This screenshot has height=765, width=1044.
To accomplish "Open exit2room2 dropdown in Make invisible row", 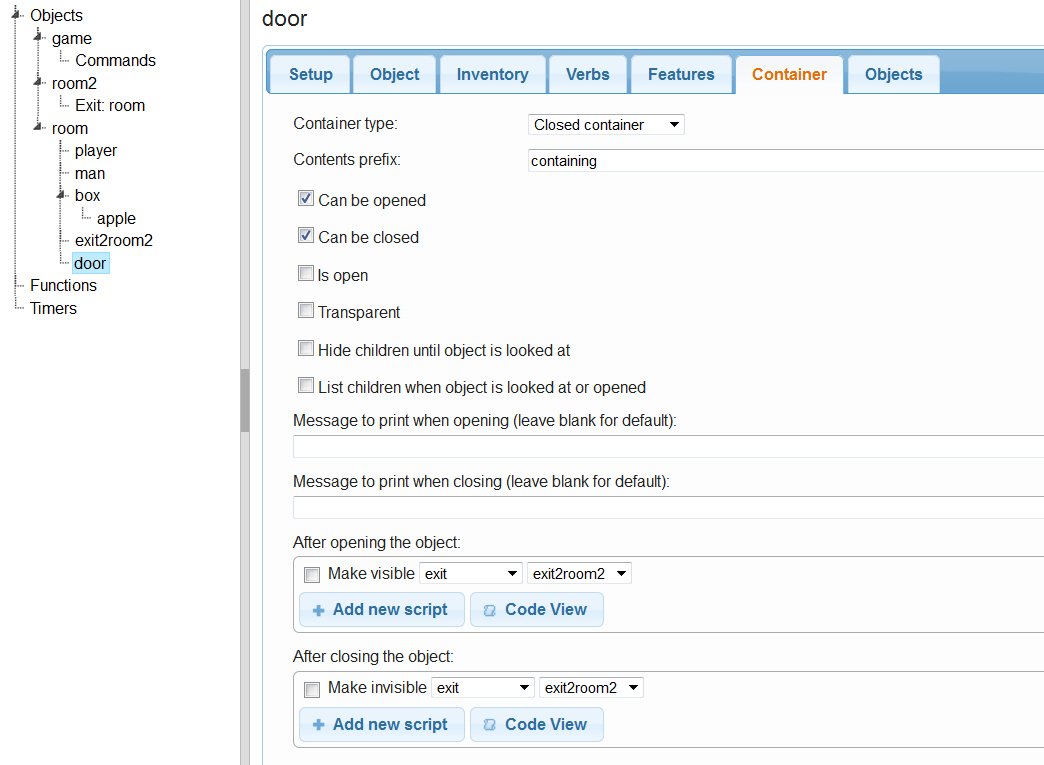I will pos(591,688).
